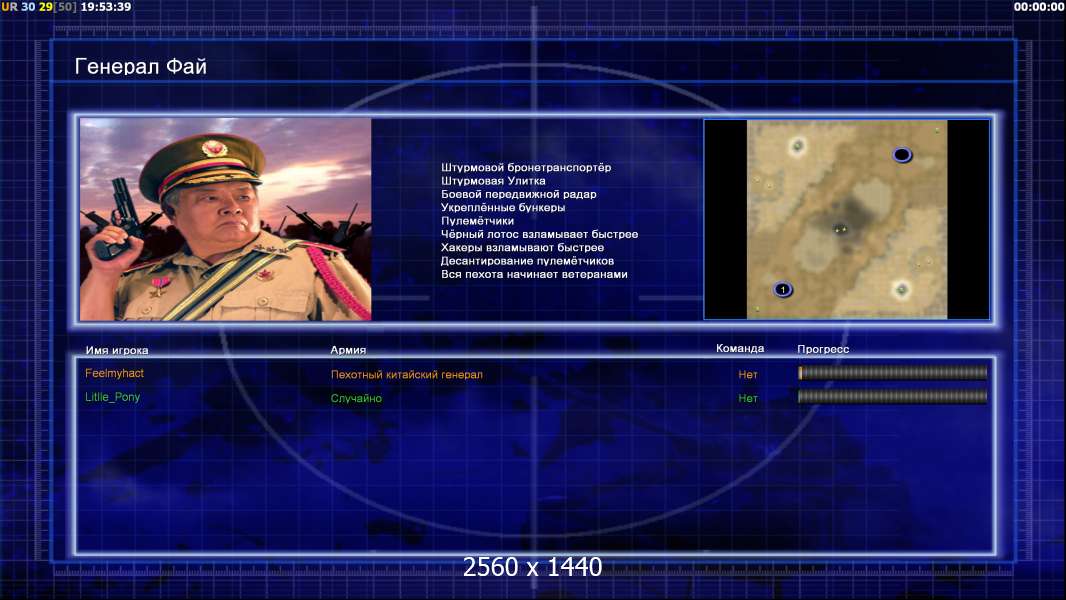
Task: Click army entry Пехотный китайский генерал
Action: pos(407,374)
